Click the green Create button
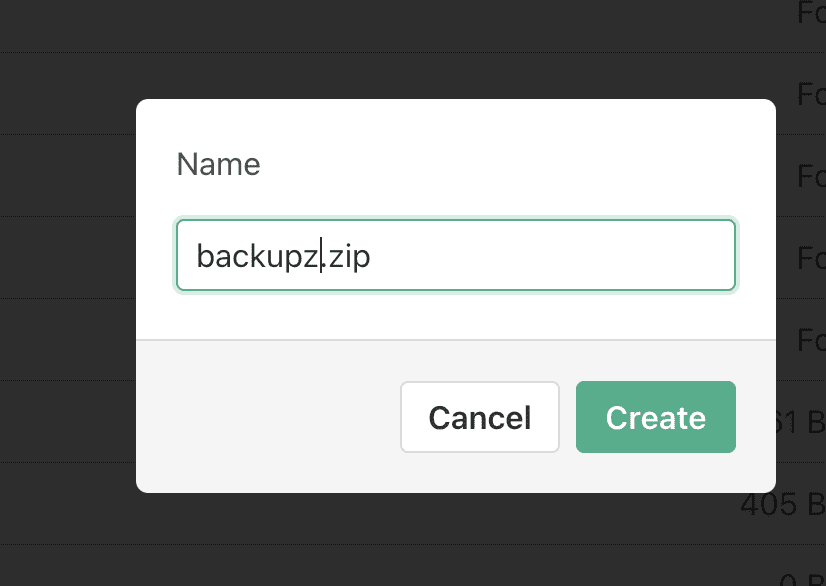Screen dimensions: 826x586 [656, 417]
